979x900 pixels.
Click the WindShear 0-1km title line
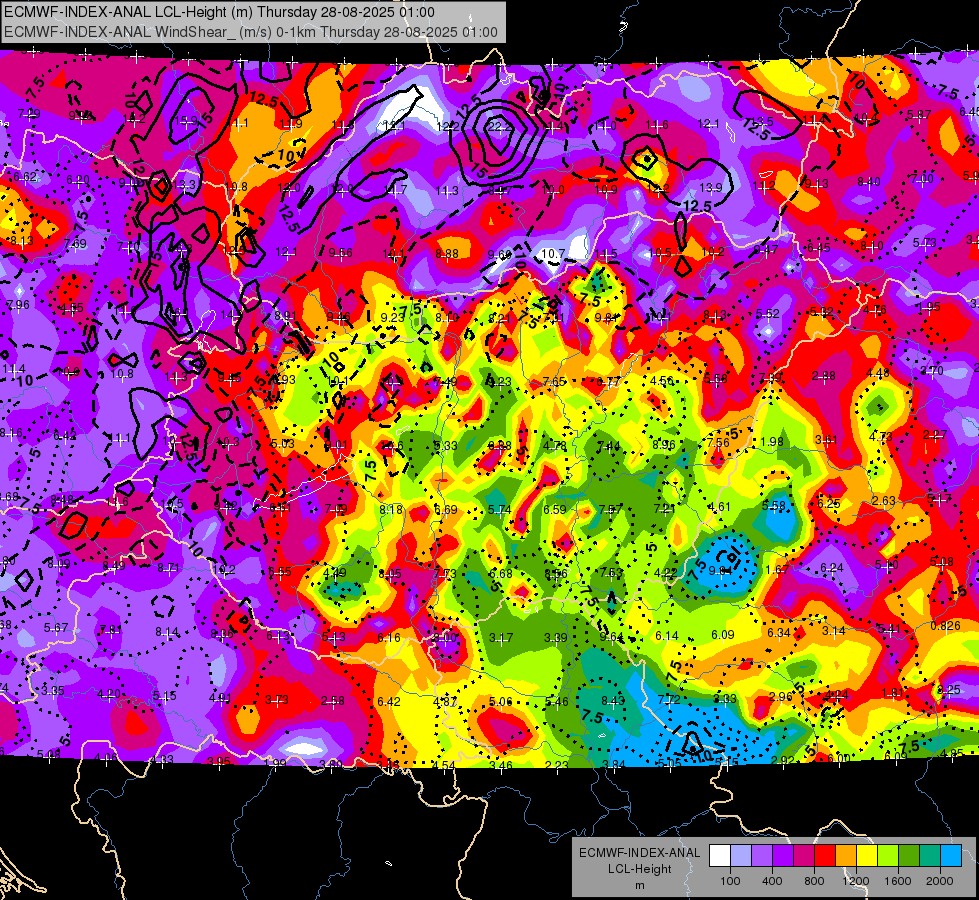point(251,32)
